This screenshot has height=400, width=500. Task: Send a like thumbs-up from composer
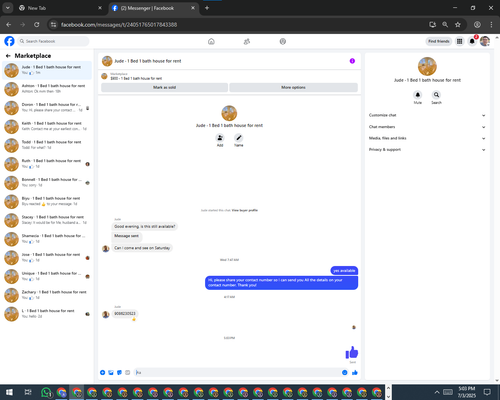point(355,372)
